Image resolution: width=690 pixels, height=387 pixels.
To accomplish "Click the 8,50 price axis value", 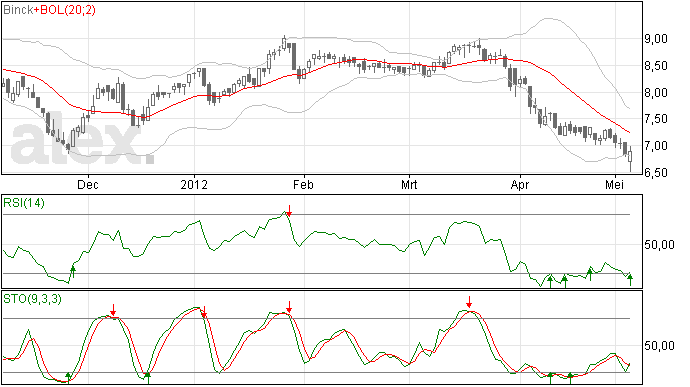I will click(x=656, y=66).
